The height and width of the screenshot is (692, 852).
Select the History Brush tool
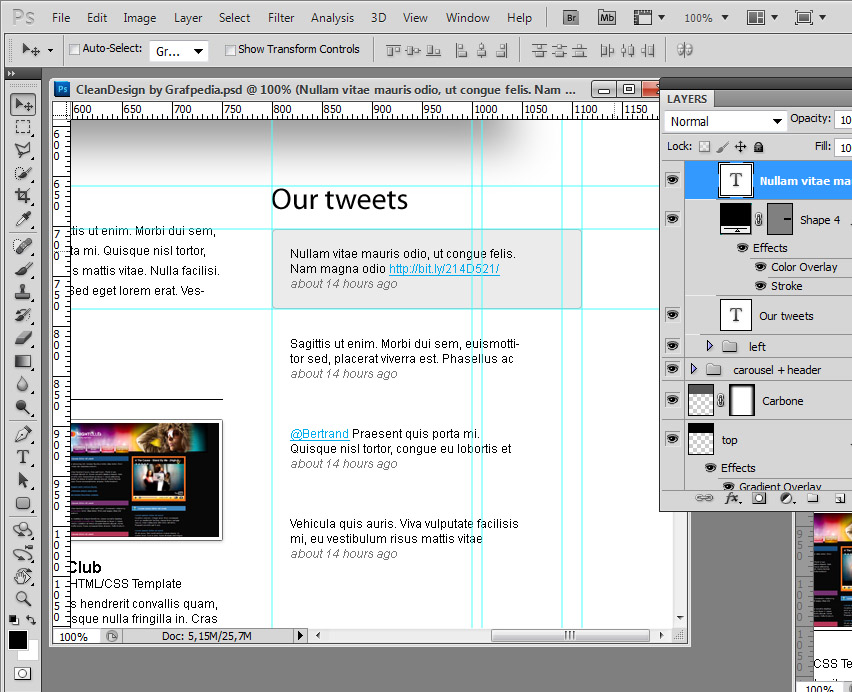tap(23, 315)
